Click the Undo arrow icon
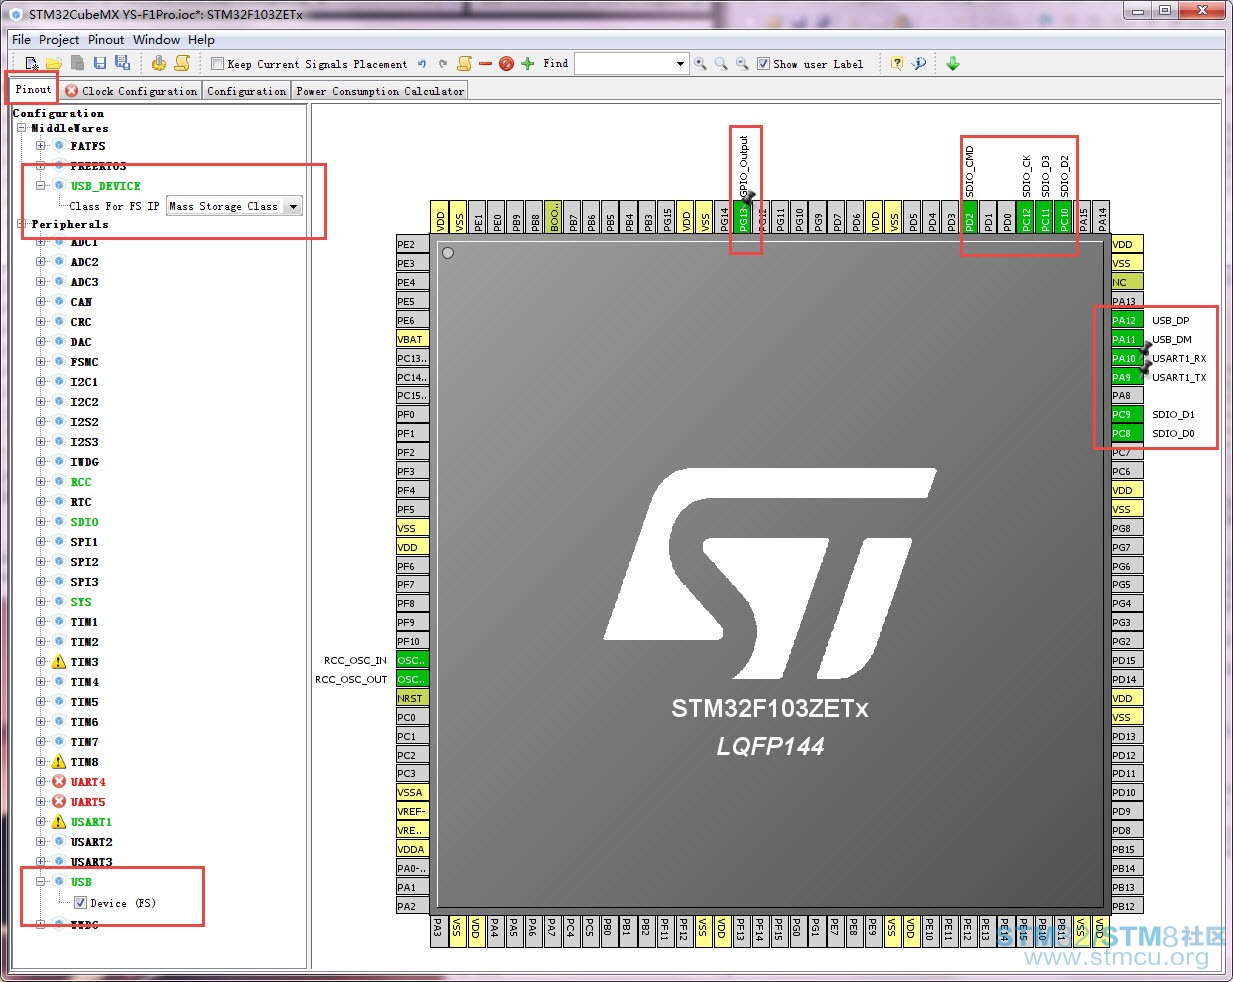Screen dimensions: 1233x982 coord(422,63)
